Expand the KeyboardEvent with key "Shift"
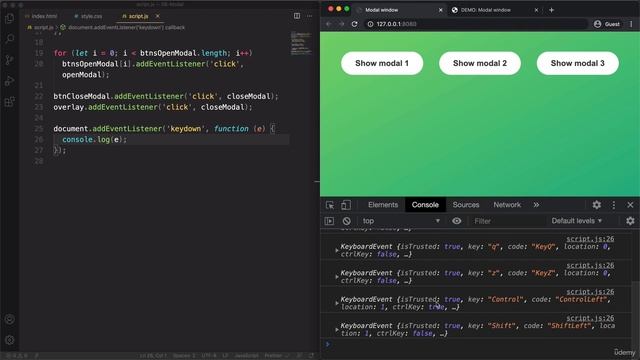640x360 pixels. [336, 329]
